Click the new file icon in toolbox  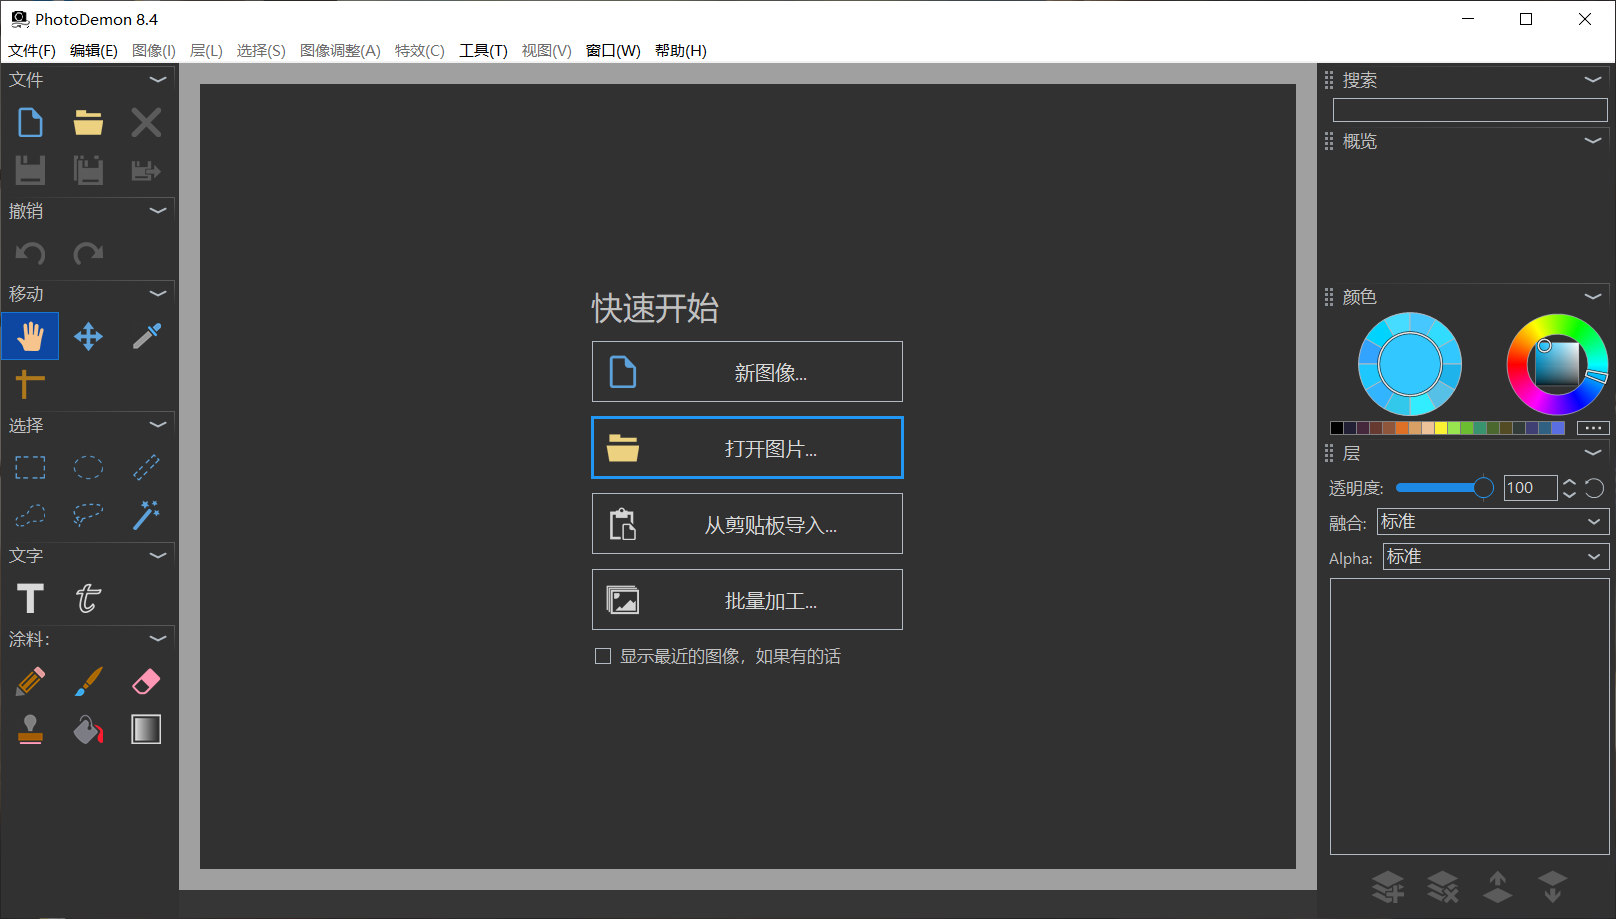click(x=30, y=123)
